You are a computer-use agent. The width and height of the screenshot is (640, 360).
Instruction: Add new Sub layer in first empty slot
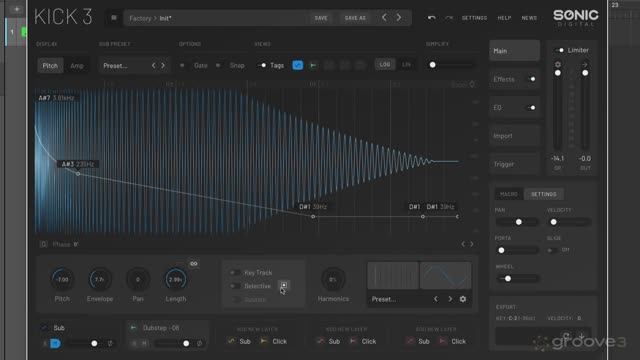(x=239, y=341)
